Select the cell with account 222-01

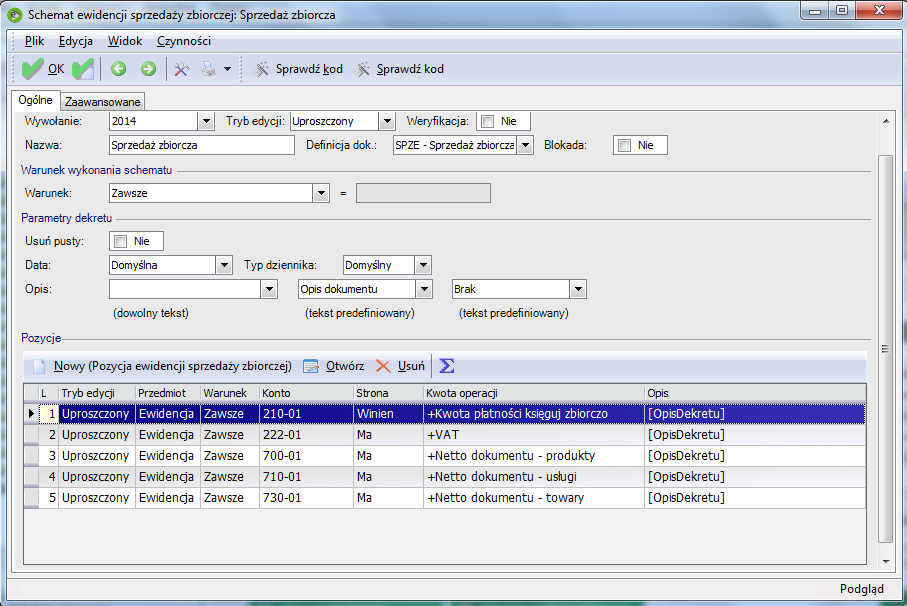[x=307, y=435]
